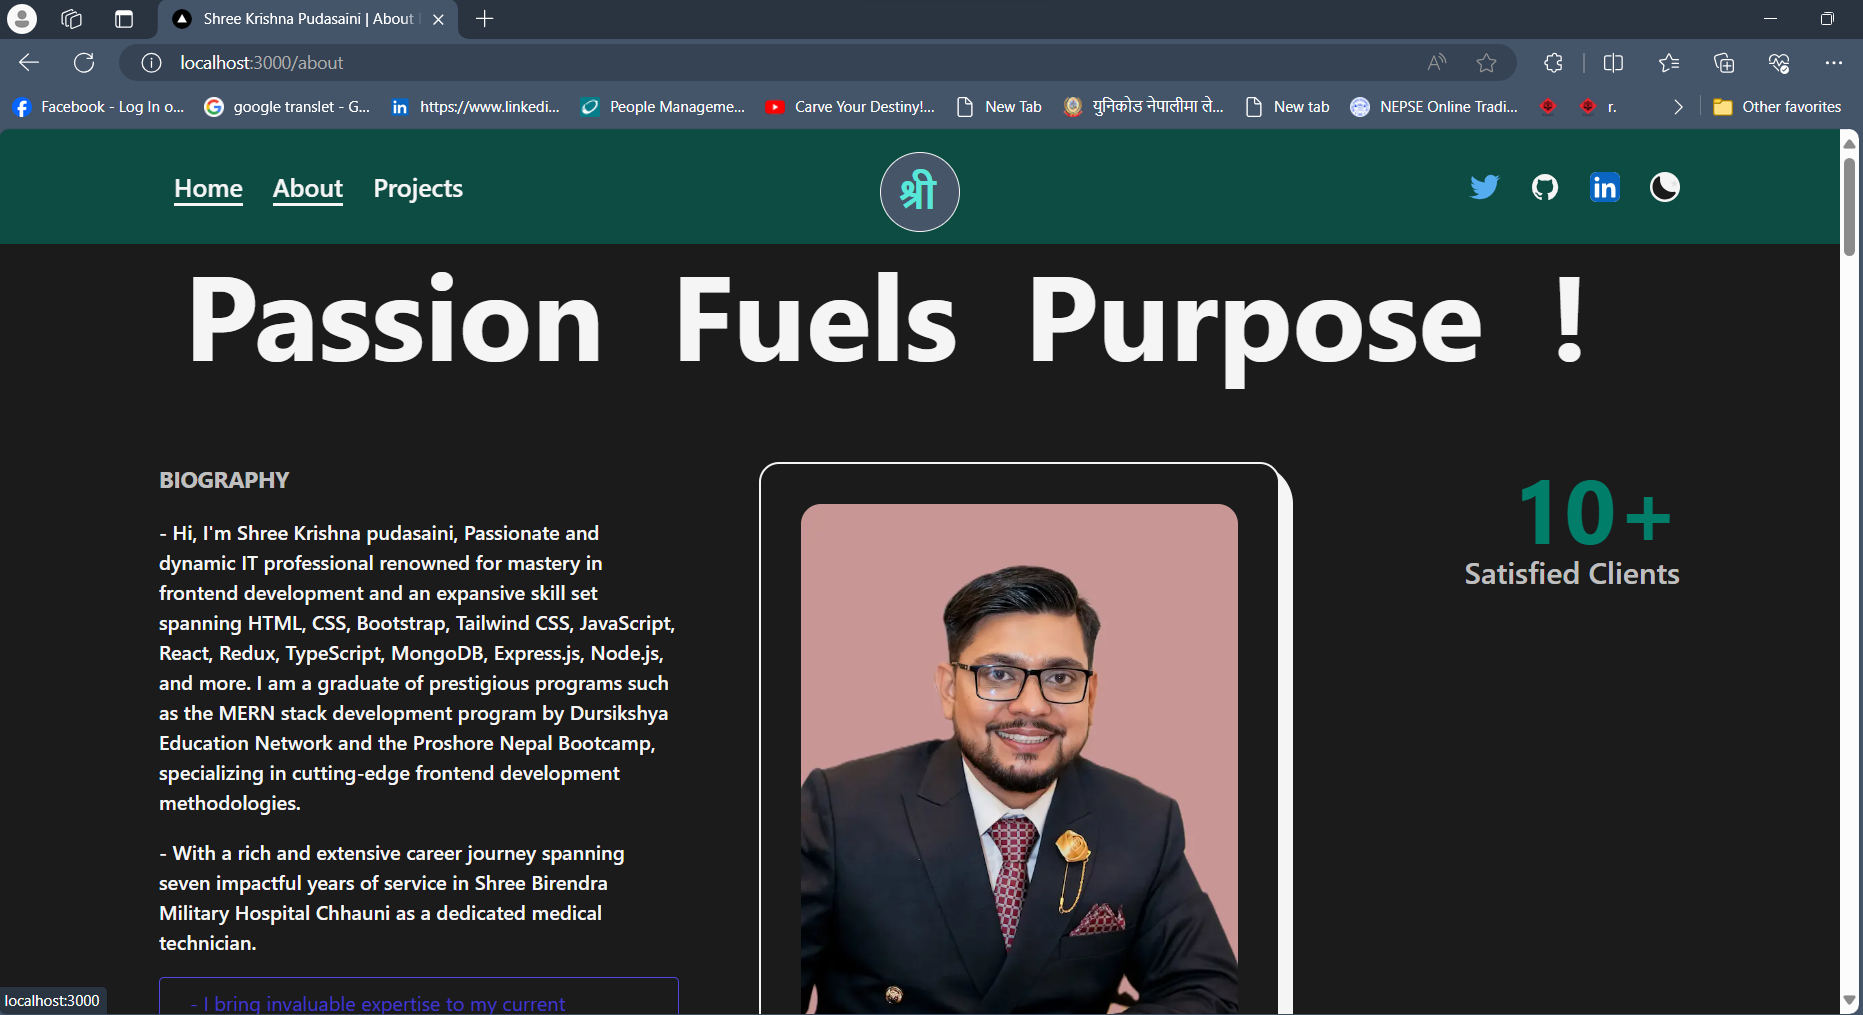
Task: Reload the localhost page
Action: [84, 63]
